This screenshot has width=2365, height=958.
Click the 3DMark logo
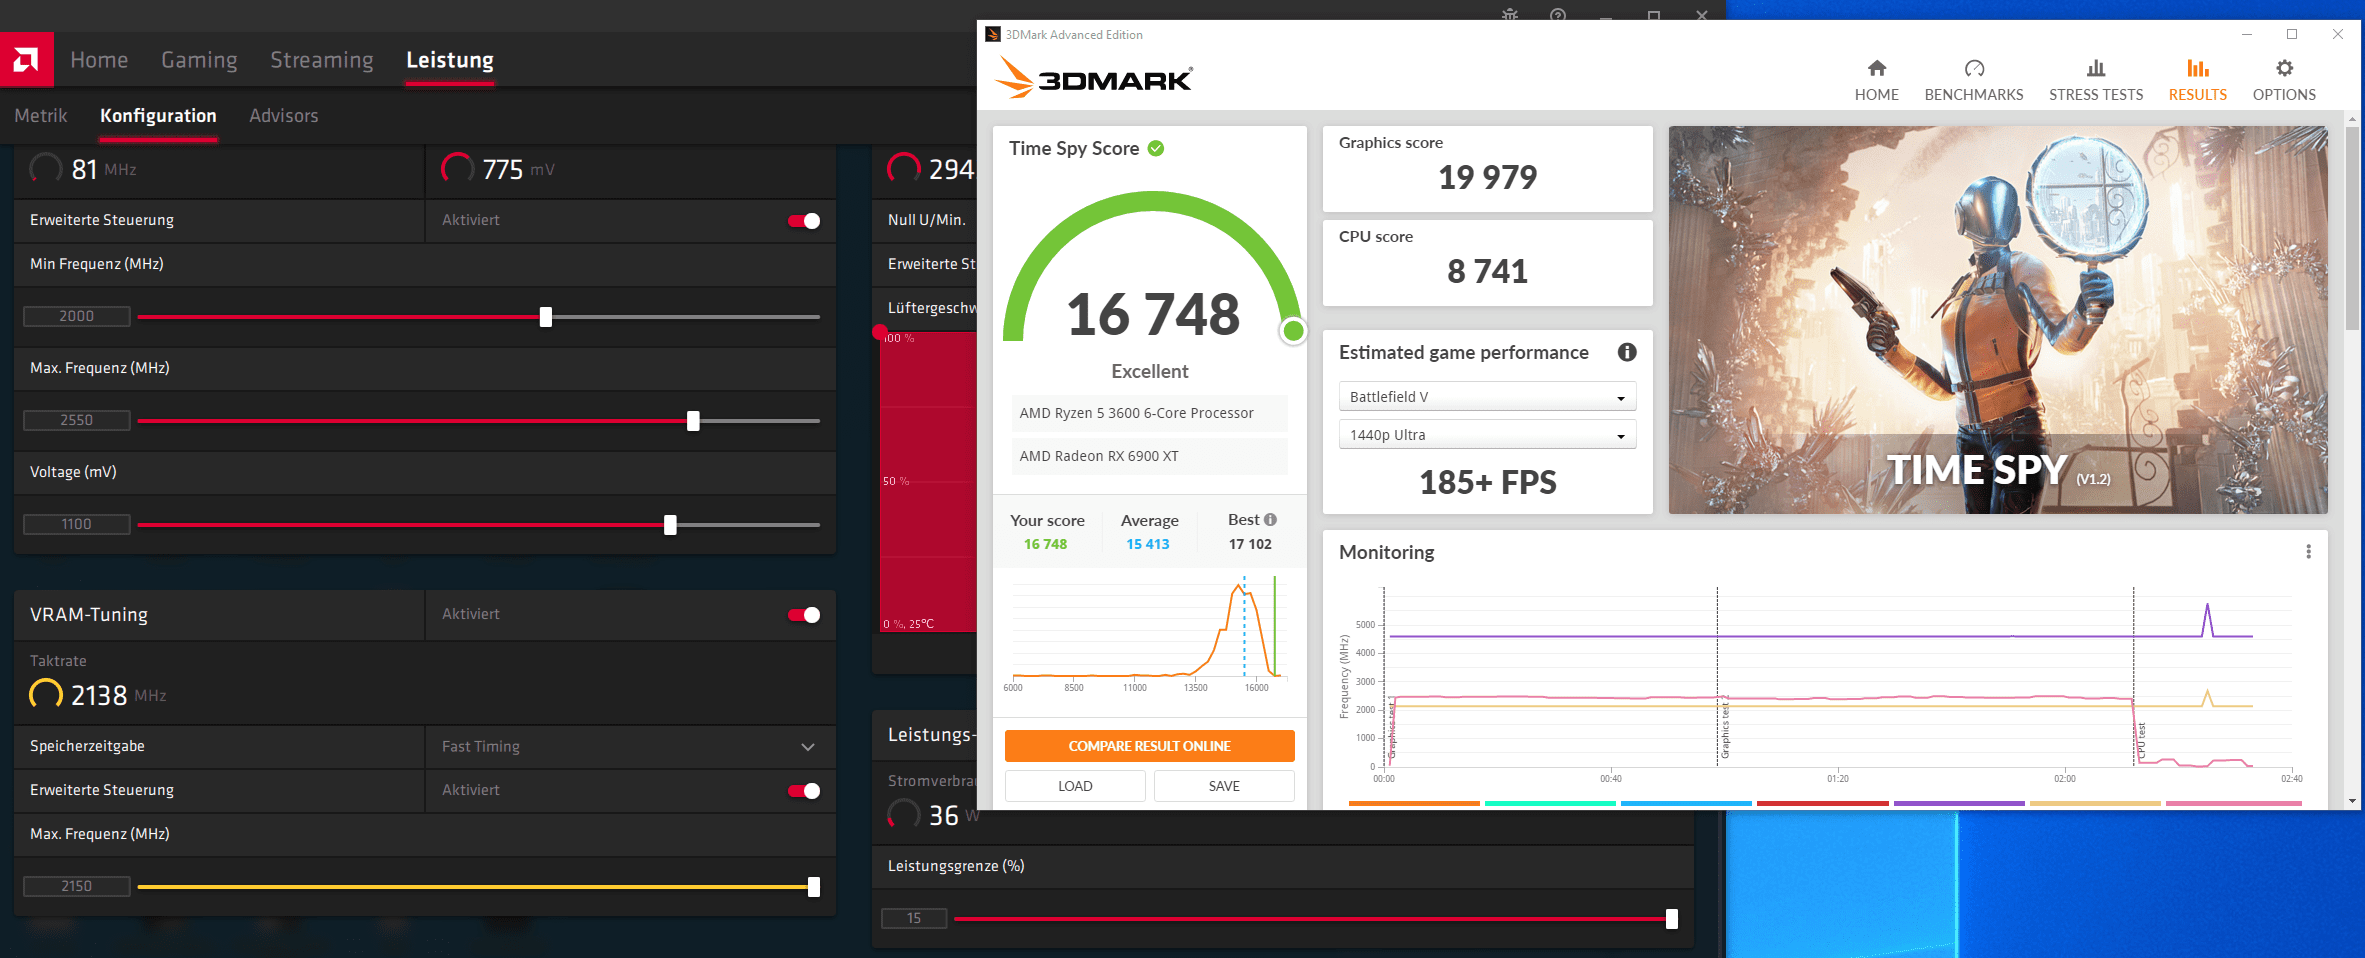[x=1094, y=78]
